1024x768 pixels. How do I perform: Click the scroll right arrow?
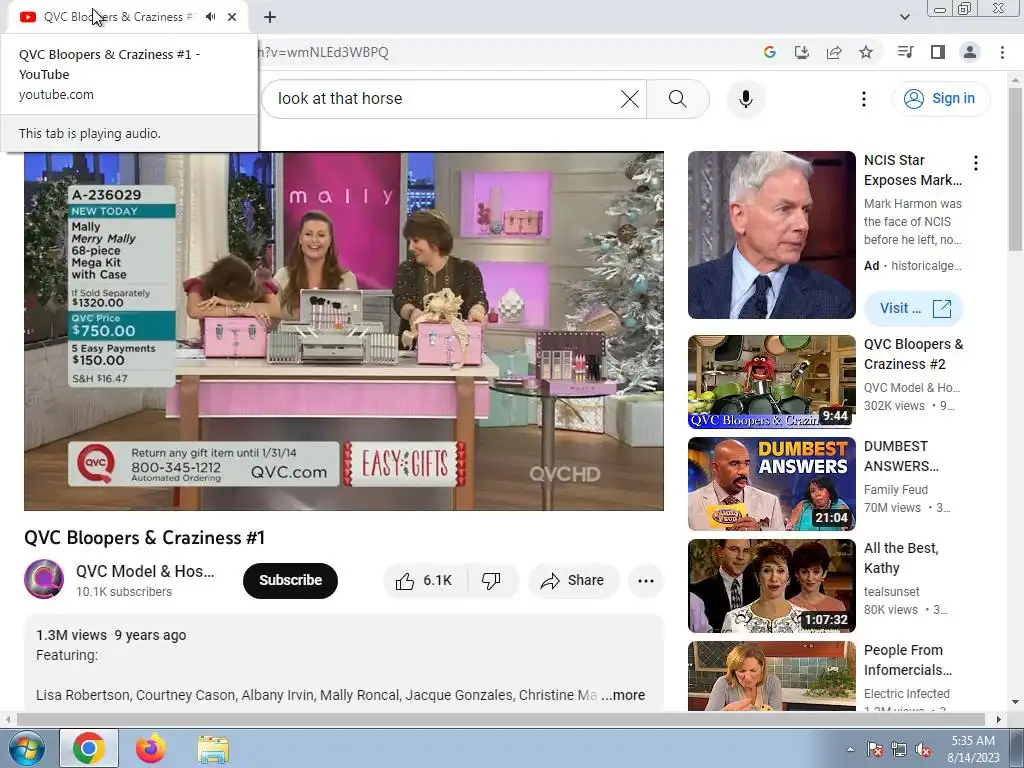pyautogui.click(x=999, y=719)
